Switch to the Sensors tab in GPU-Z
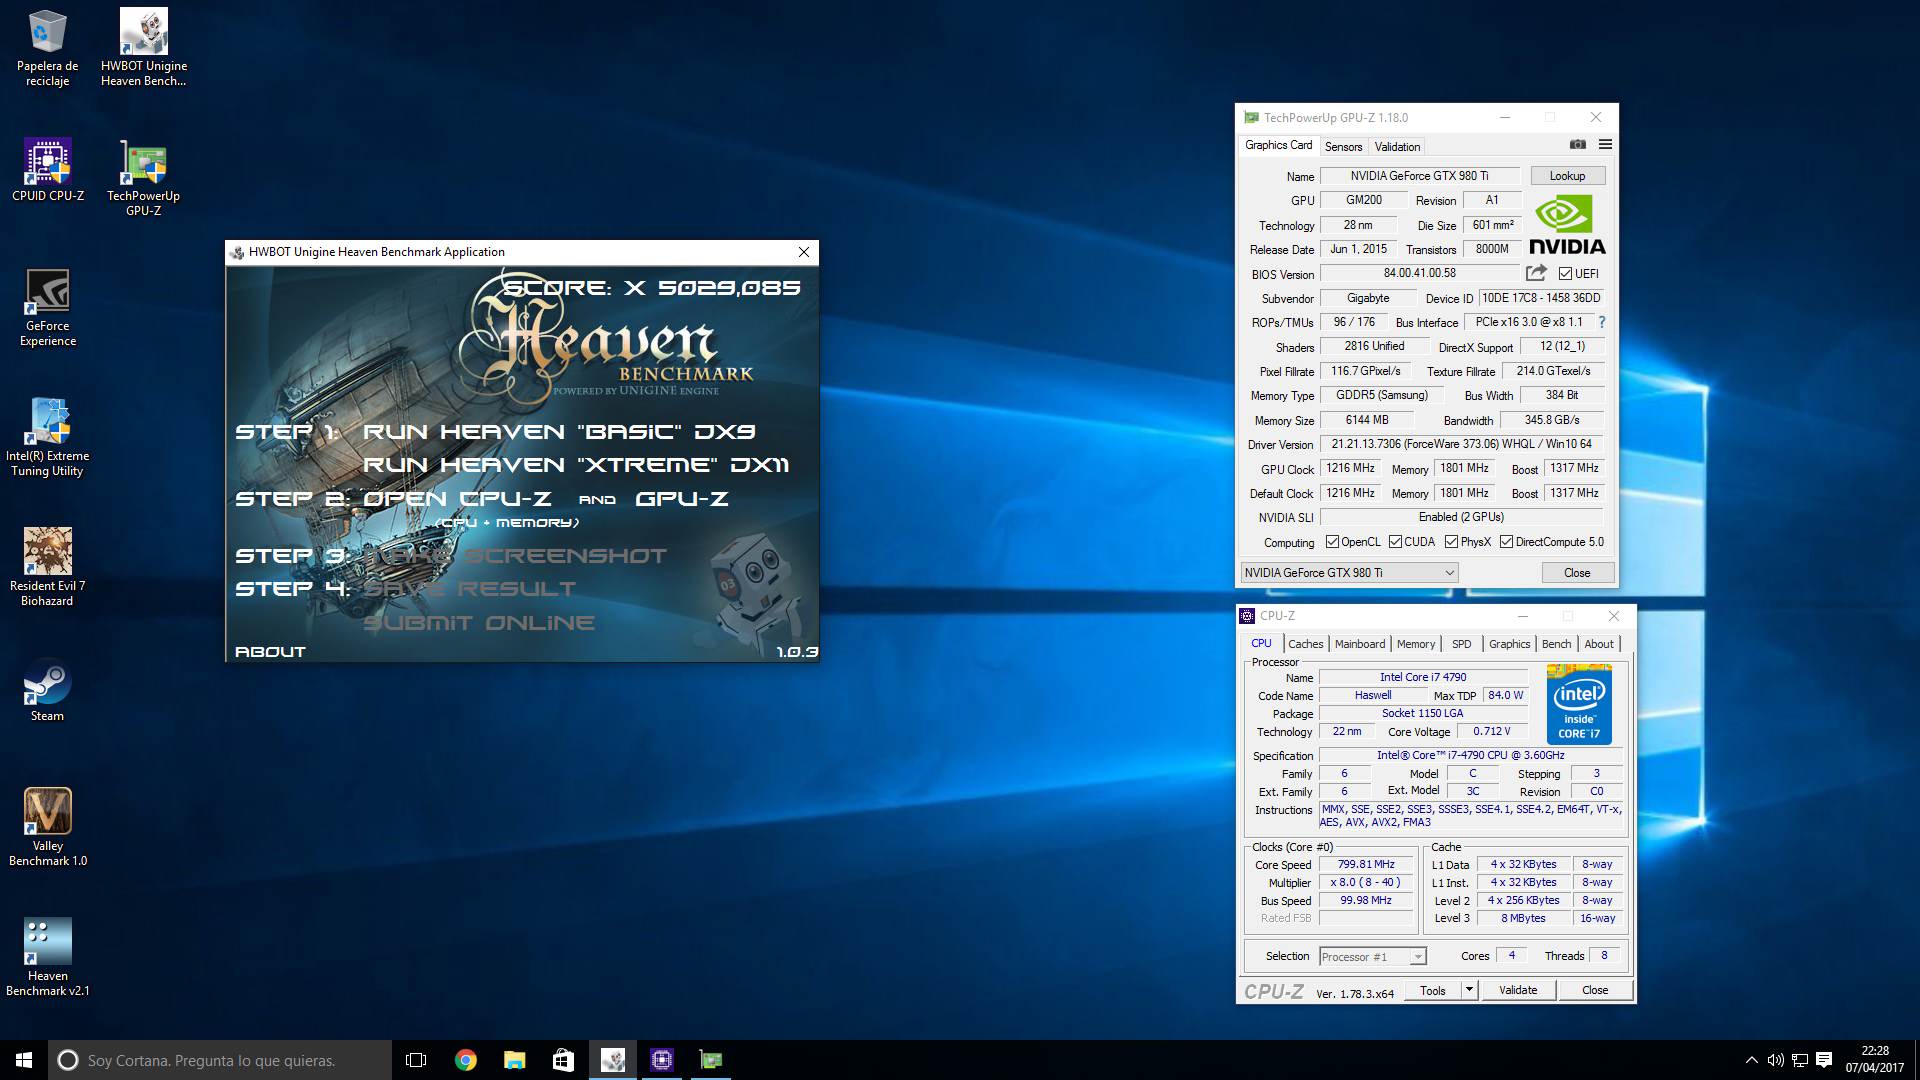This screenshot has width=1920, height=1080. click(1343, 147)
